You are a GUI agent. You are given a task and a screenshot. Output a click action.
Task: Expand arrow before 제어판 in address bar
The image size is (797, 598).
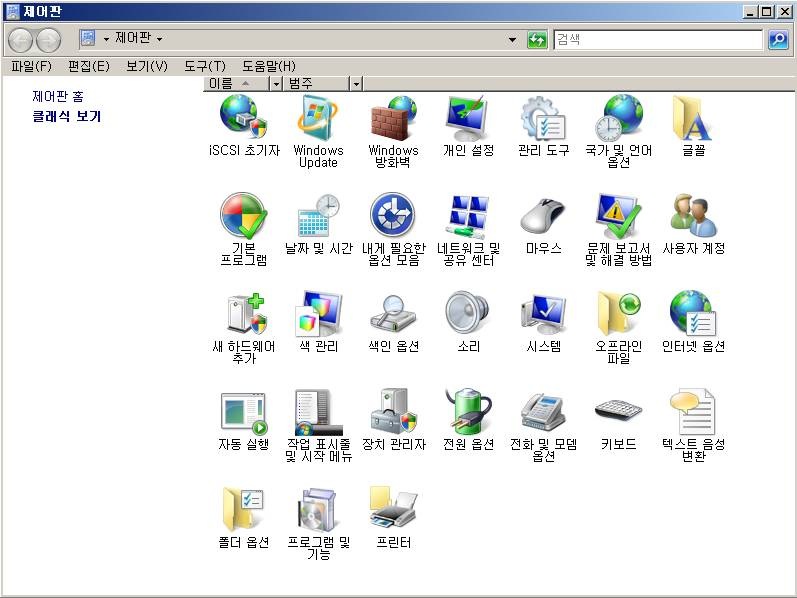pyautogui.click(x=106, y=39)
